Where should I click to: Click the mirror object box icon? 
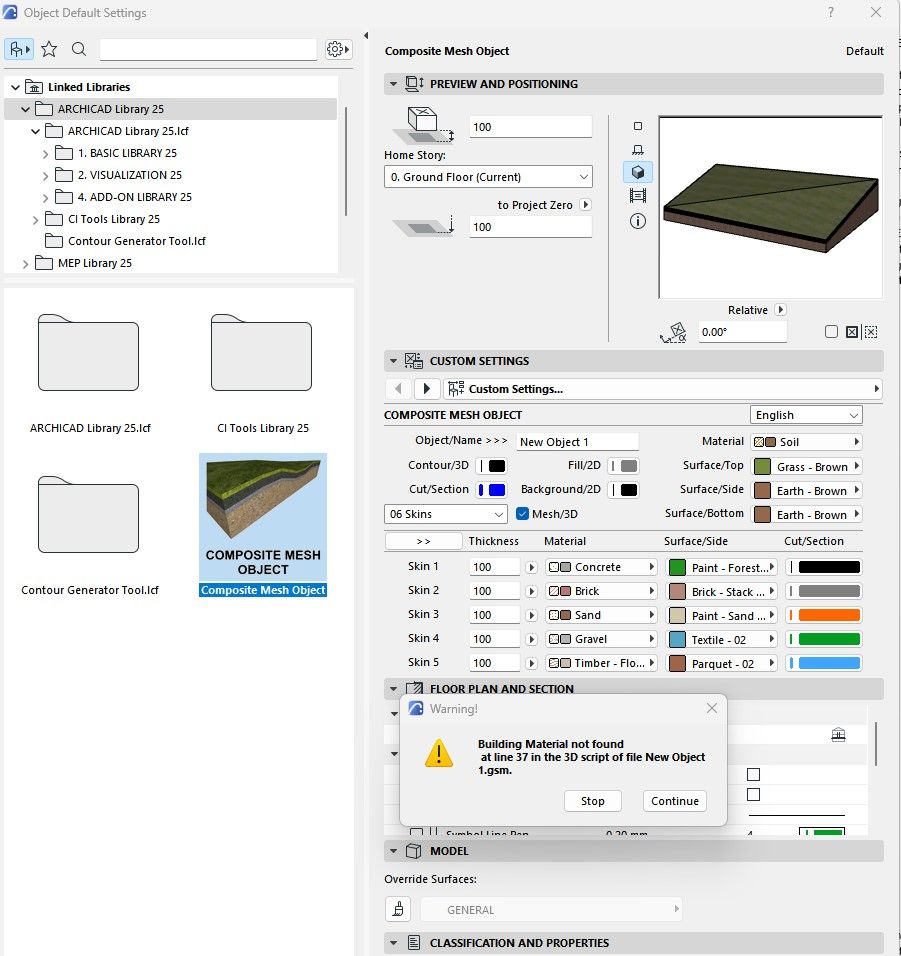coord(852,332)
